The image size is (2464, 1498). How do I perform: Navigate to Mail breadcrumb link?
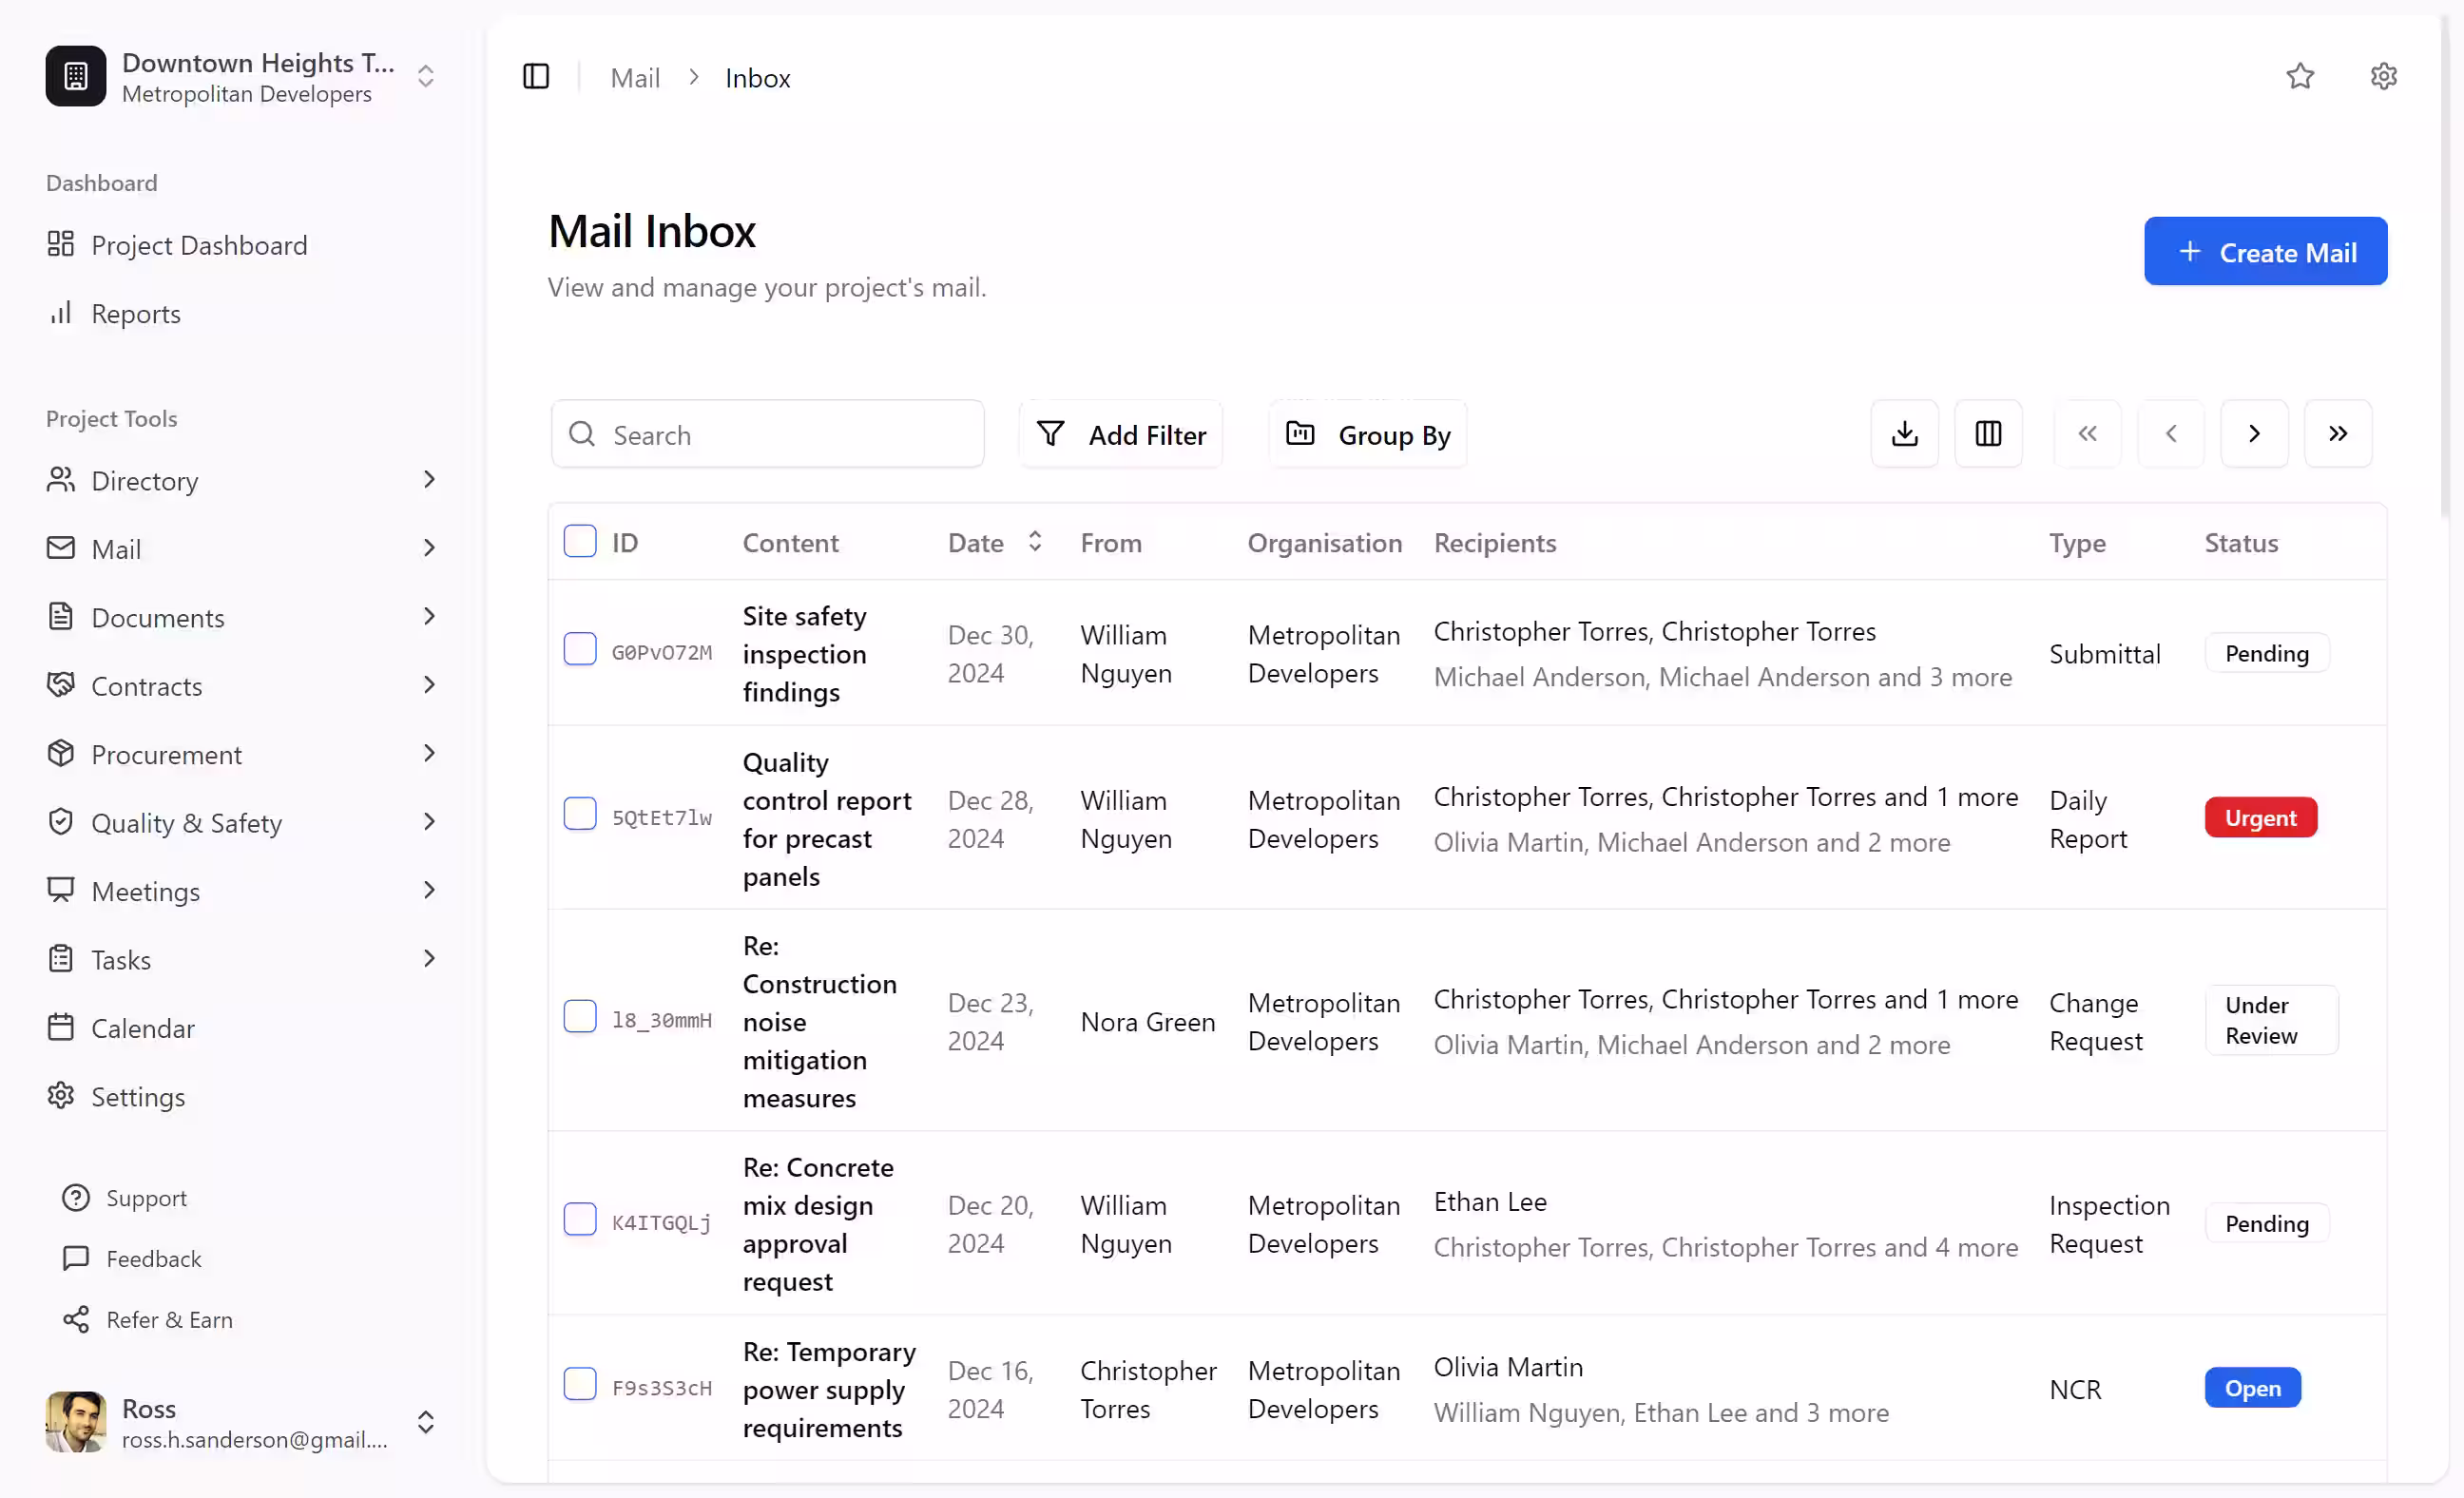tap(635, 77)
